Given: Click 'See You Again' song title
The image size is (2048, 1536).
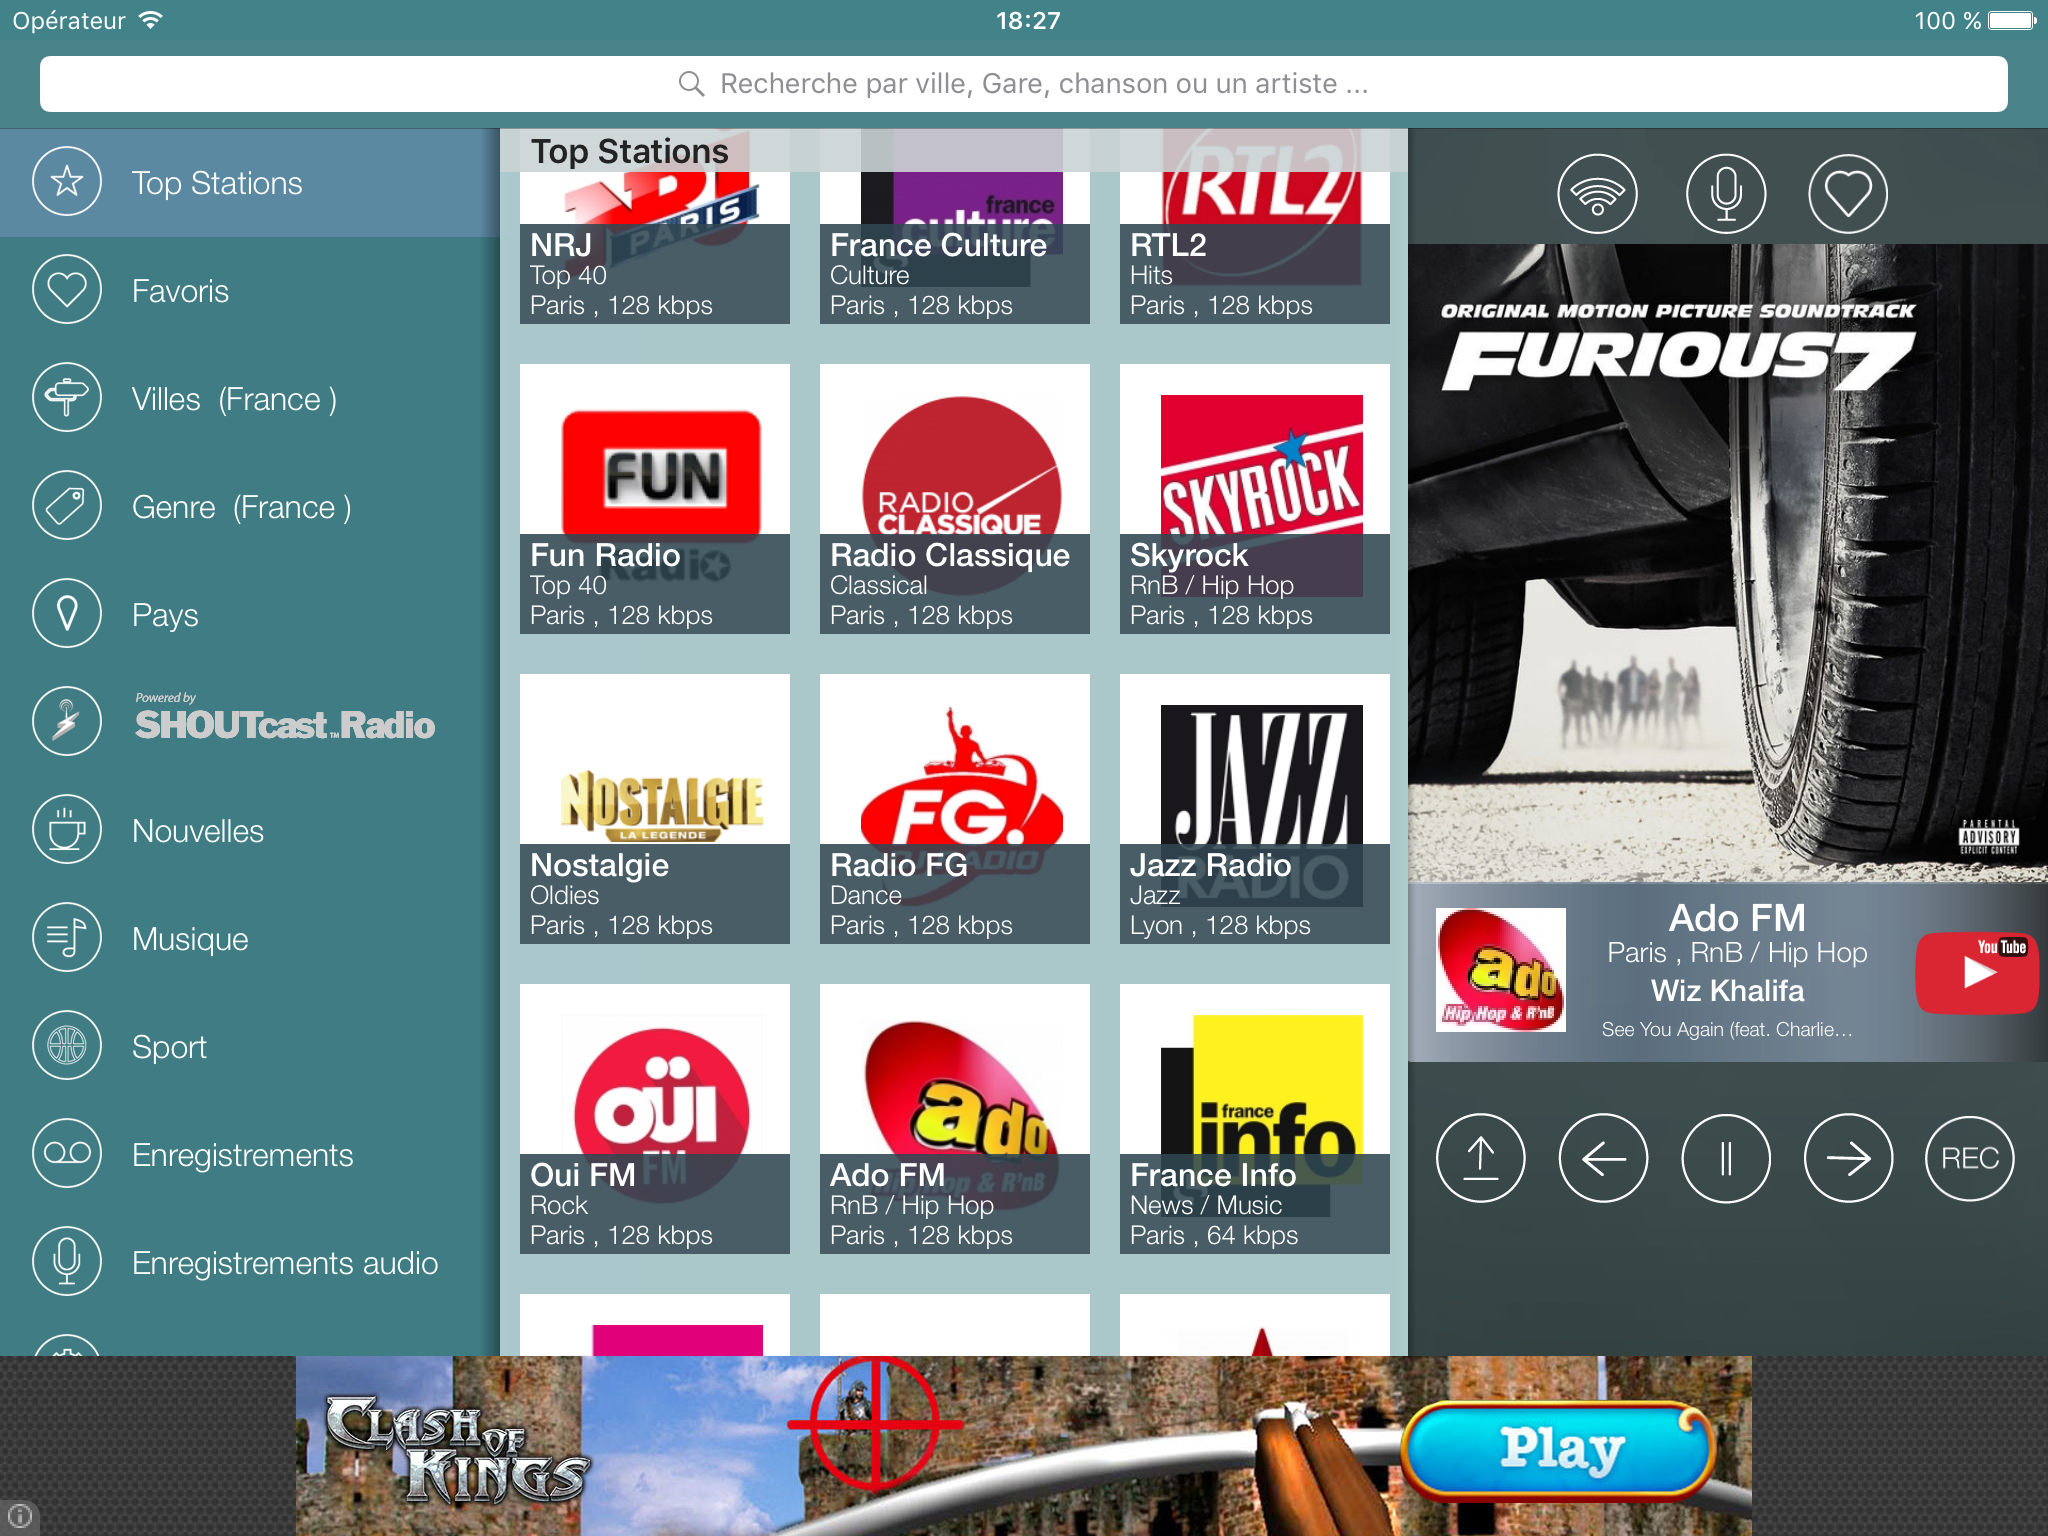Looking at the screenshot, I should pyautogui.click(x=1727, y=1030).
